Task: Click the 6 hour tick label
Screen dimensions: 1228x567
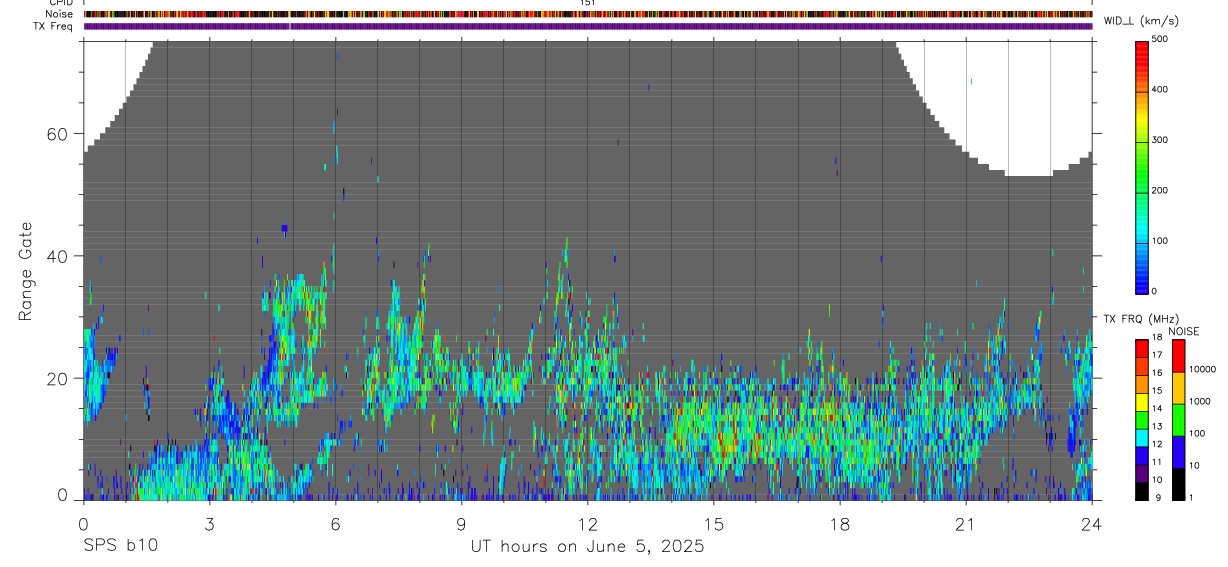Action: point(336,524)
